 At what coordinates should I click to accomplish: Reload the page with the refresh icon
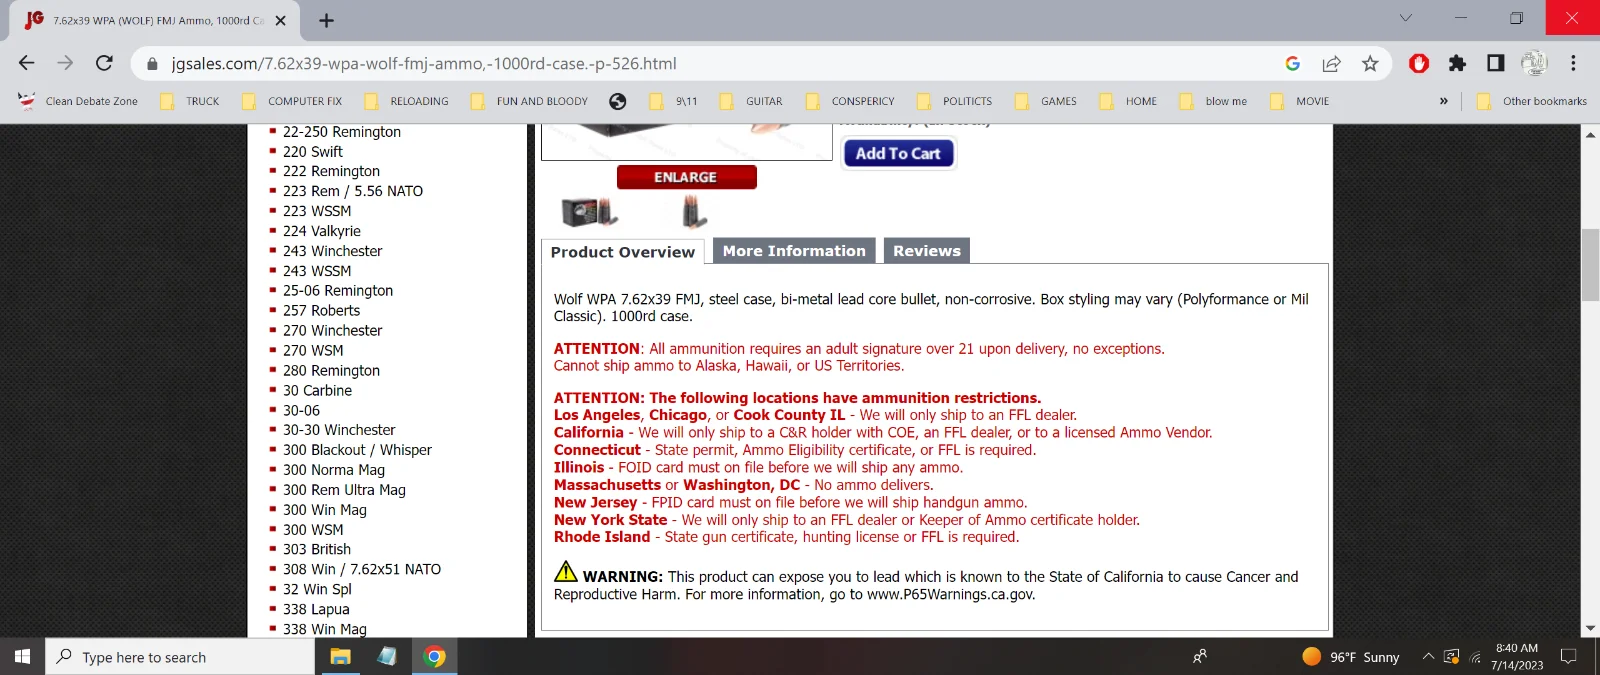click(x=104, y=63)
